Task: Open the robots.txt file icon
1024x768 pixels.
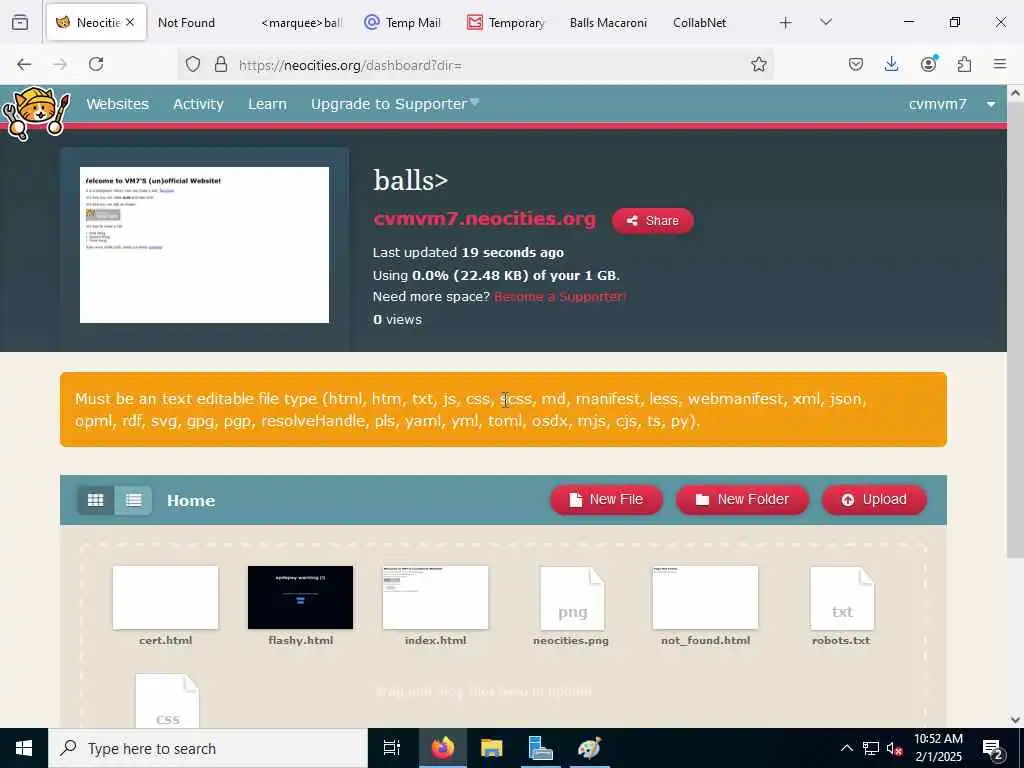Action: (x=842, y=598)
